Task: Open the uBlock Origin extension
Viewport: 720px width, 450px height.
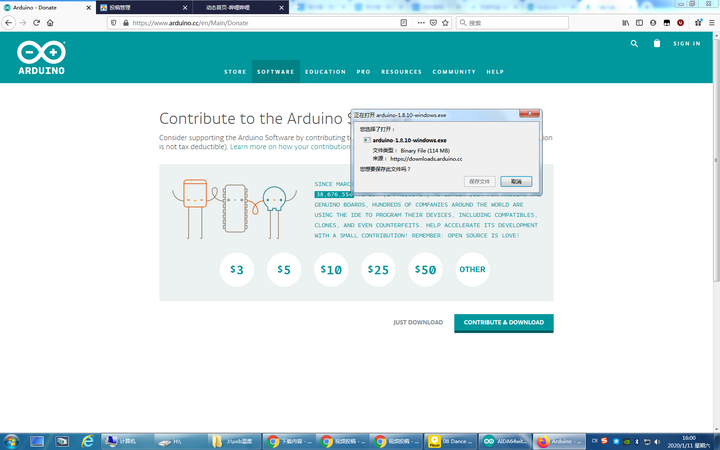Action: coord(681,22)
